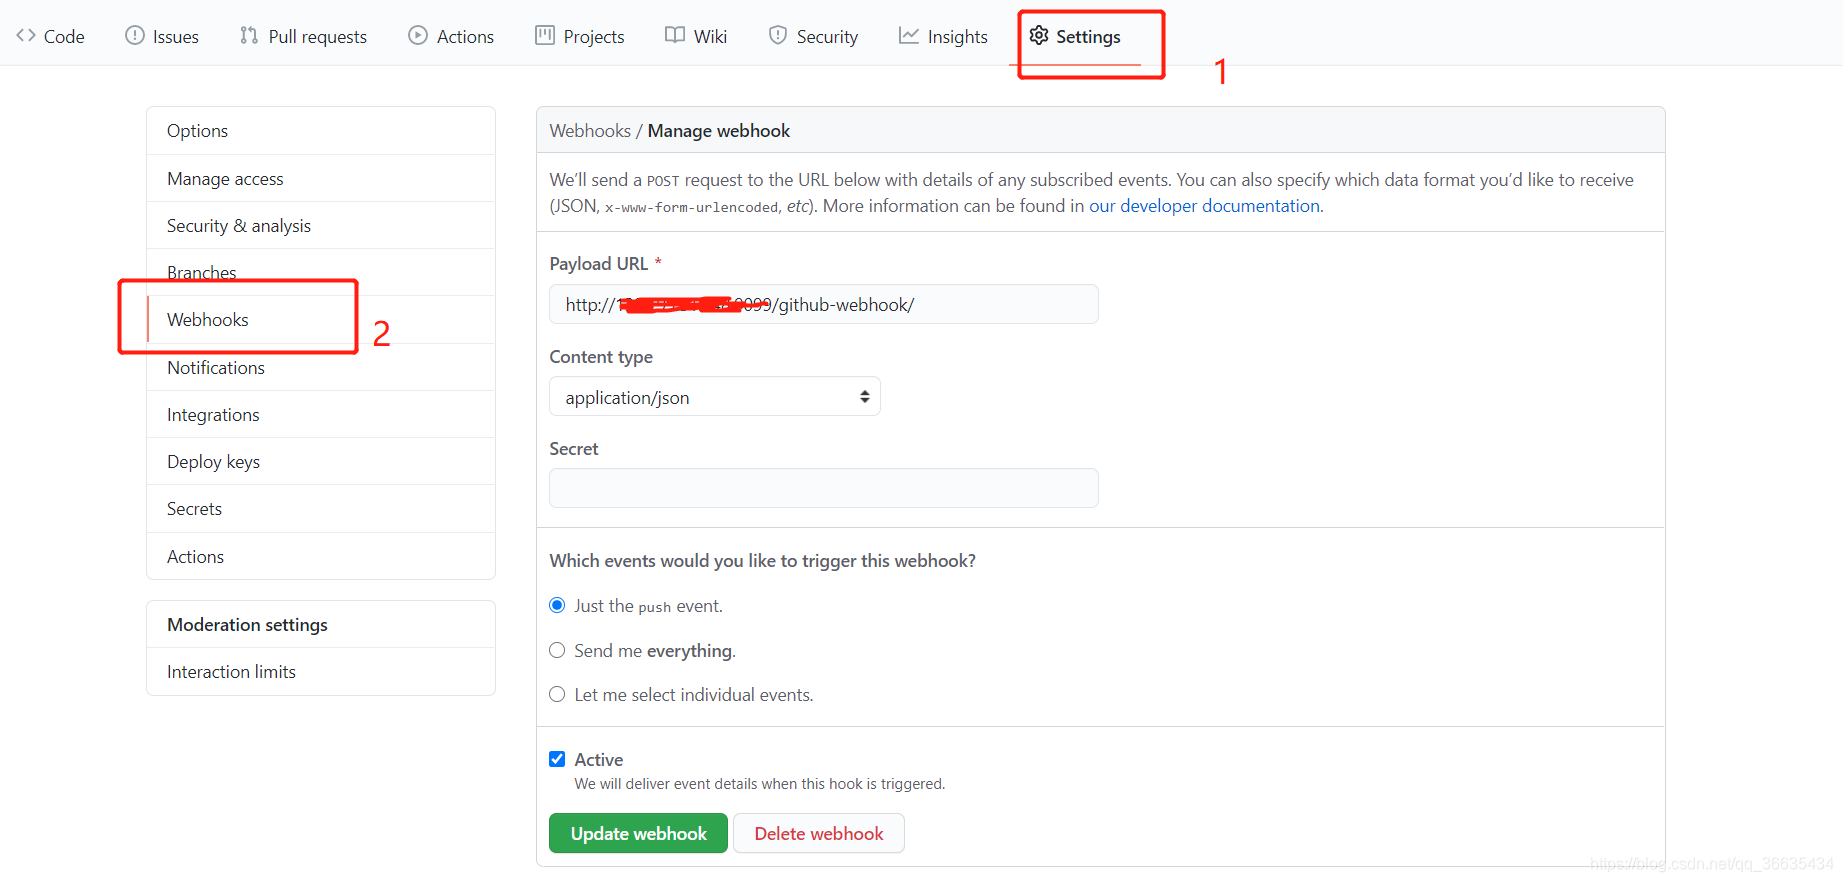Go to the top Actions tab

(451, 36)
